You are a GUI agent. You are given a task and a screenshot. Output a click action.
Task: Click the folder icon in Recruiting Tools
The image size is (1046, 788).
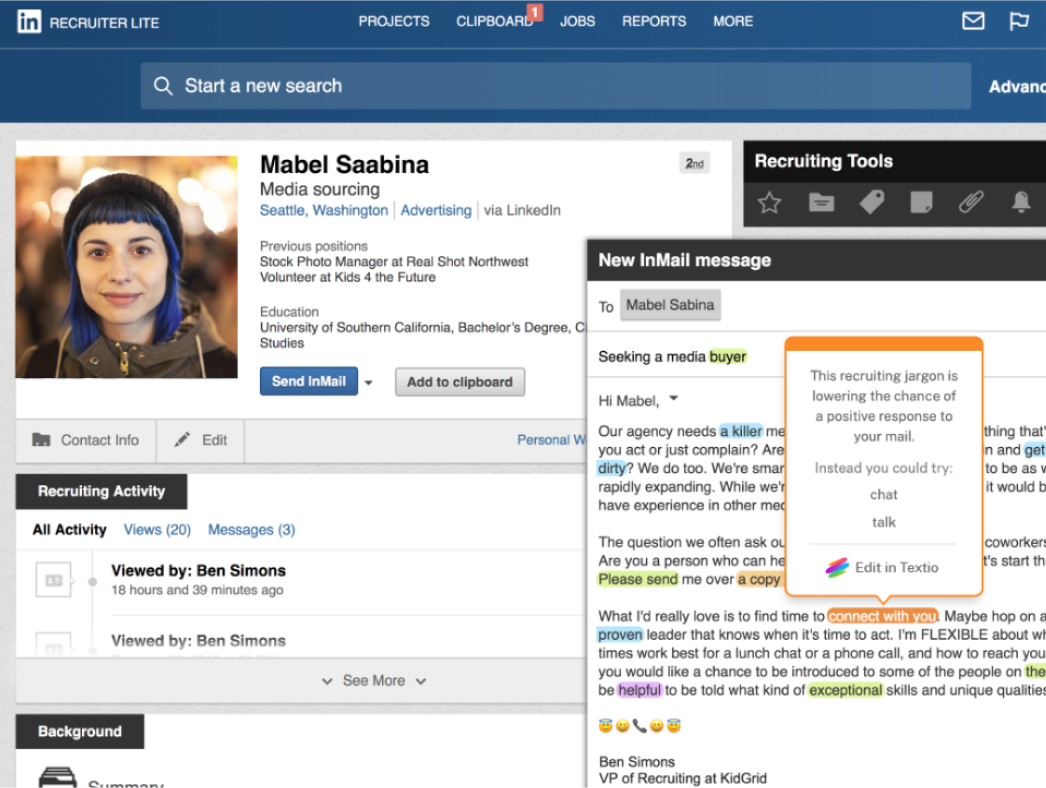[x=821, y=202]
